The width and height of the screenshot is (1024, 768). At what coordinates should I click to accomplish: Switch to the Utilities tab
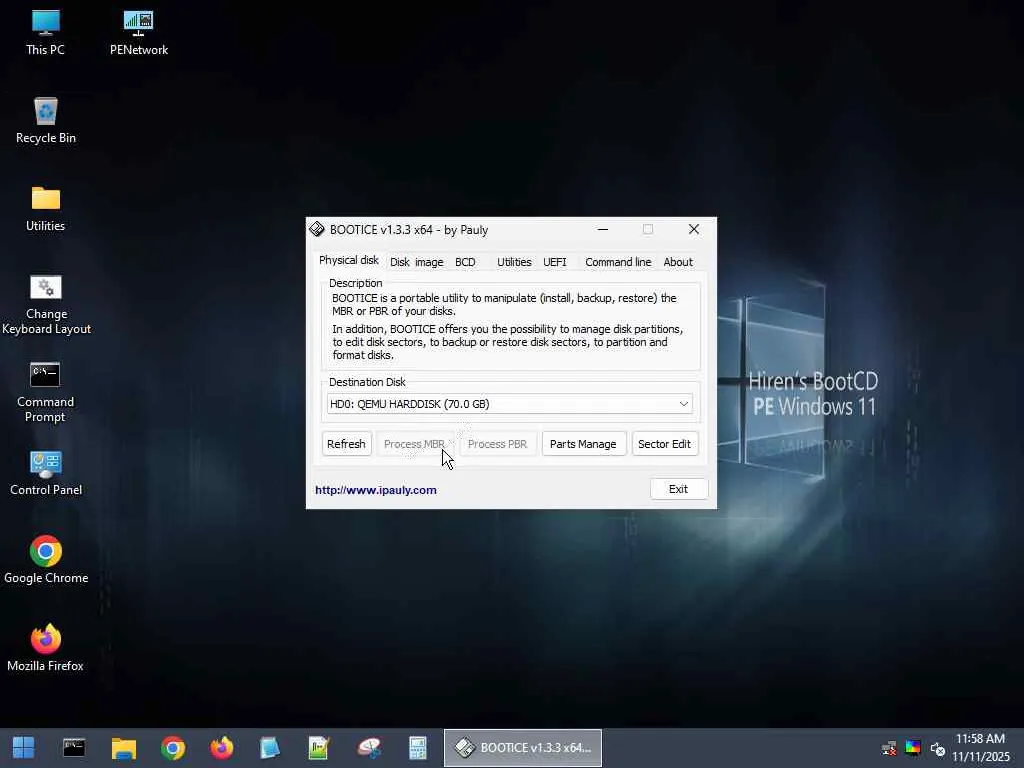[x=514, y=262]
